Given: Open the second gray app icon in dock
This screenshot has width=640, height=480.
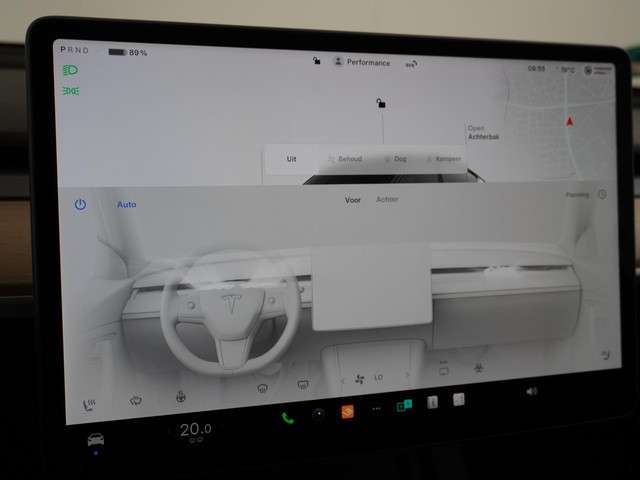Looking at the screenshot, I should tap(458, 399).
